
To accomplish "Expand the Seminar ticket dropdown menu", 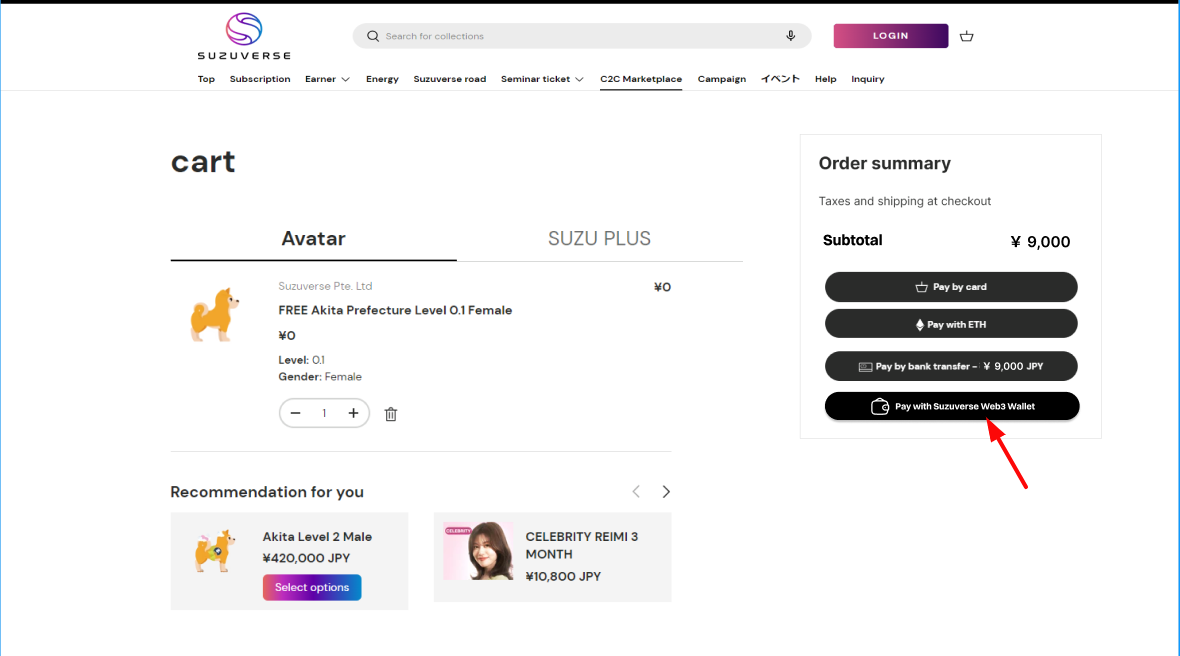I will click(x=542, y=79).
